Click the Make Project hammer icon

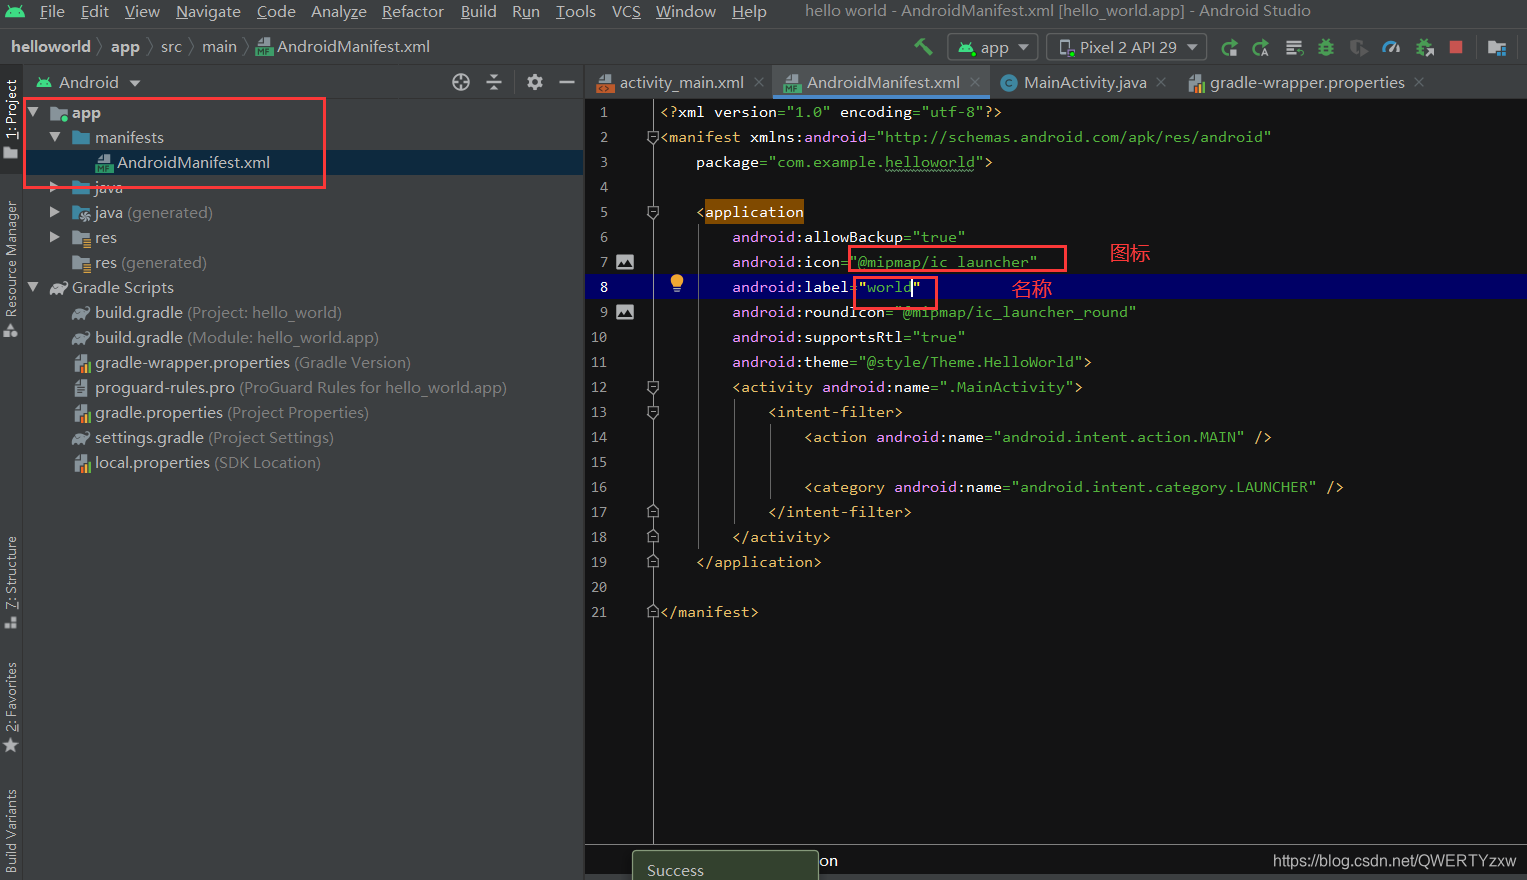923,46
